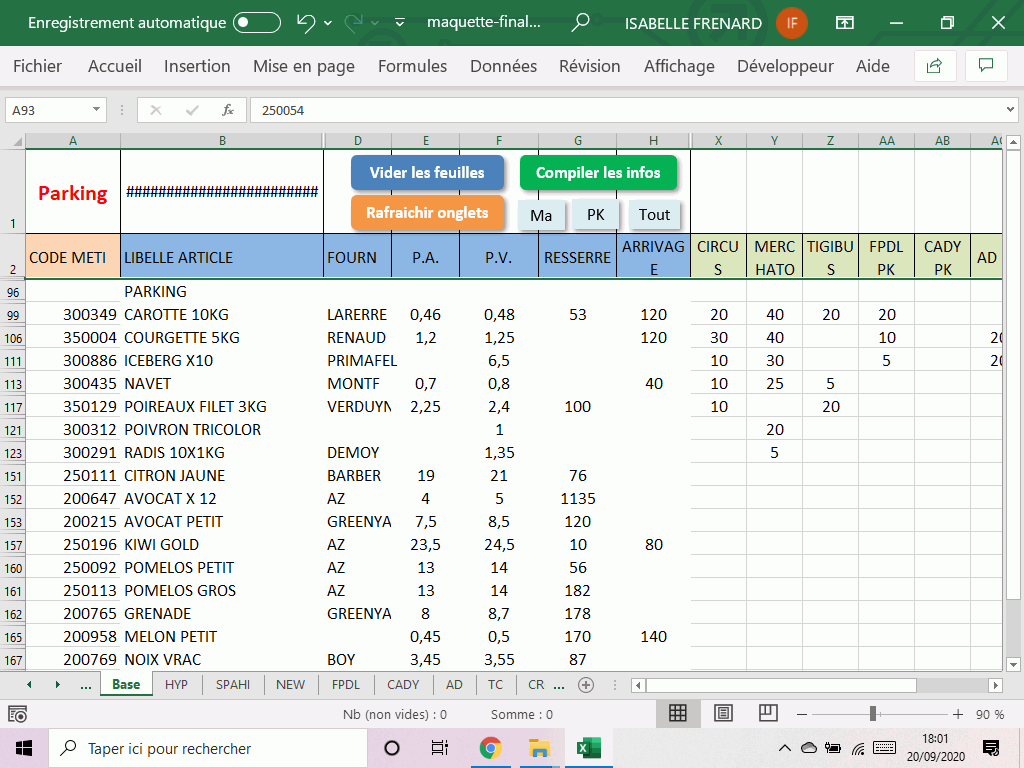The height and width of the screenshot is (768, 1024).
Task: Click the Undo arrow icon
Action: coord(306,22)
